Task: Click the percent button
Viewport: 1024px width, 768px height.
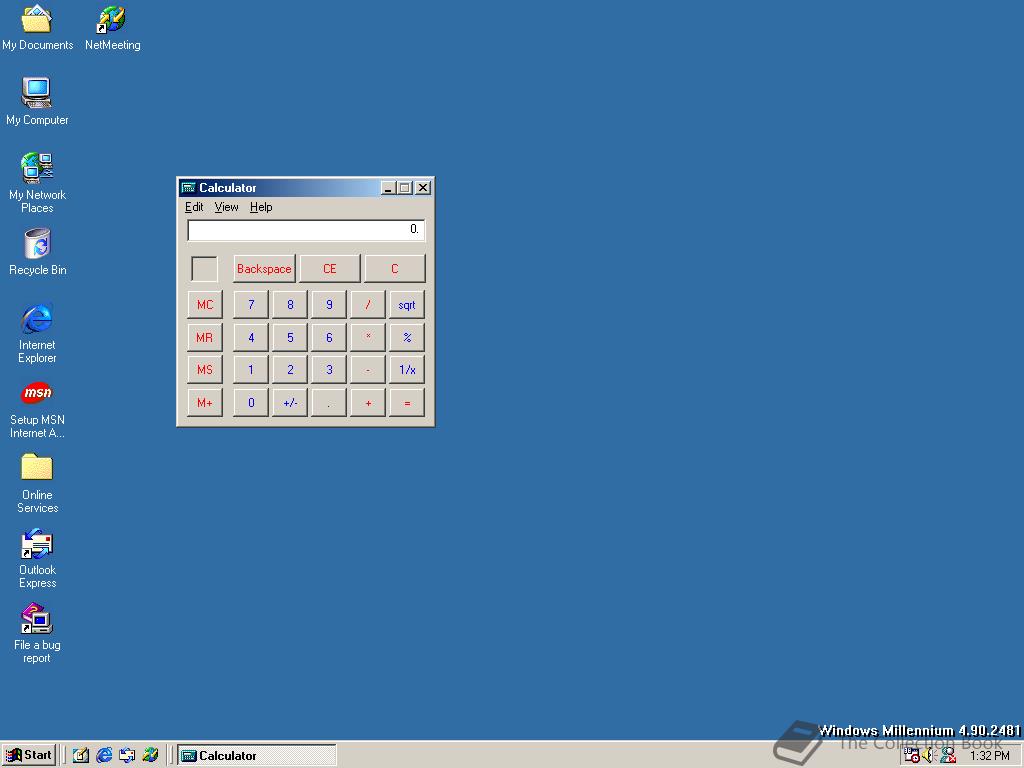Action: point(407,338)
